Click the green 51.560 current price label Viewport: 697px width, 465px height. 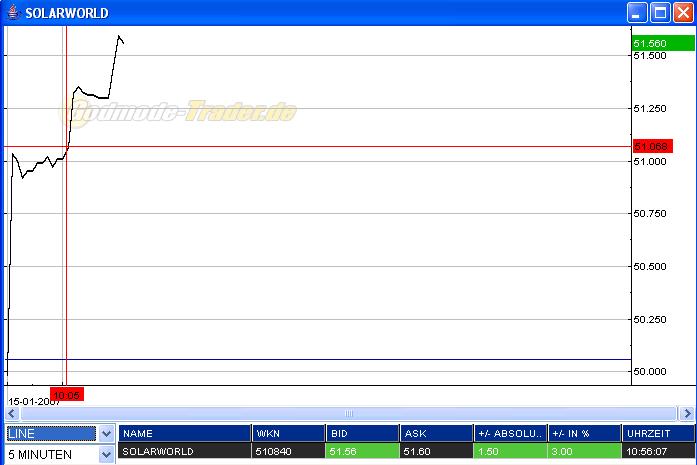(663, 43)
